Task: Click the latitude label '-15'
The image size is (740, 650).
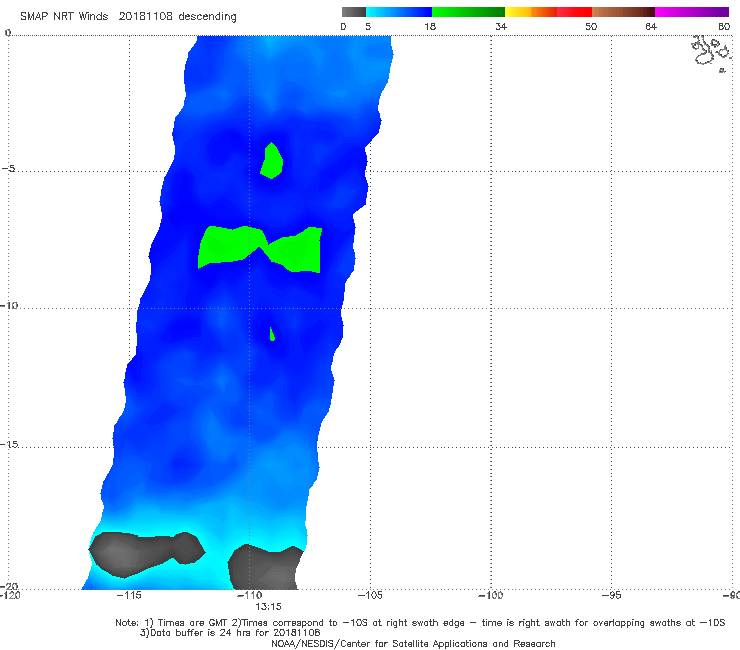Action: (x=9, y=444)
